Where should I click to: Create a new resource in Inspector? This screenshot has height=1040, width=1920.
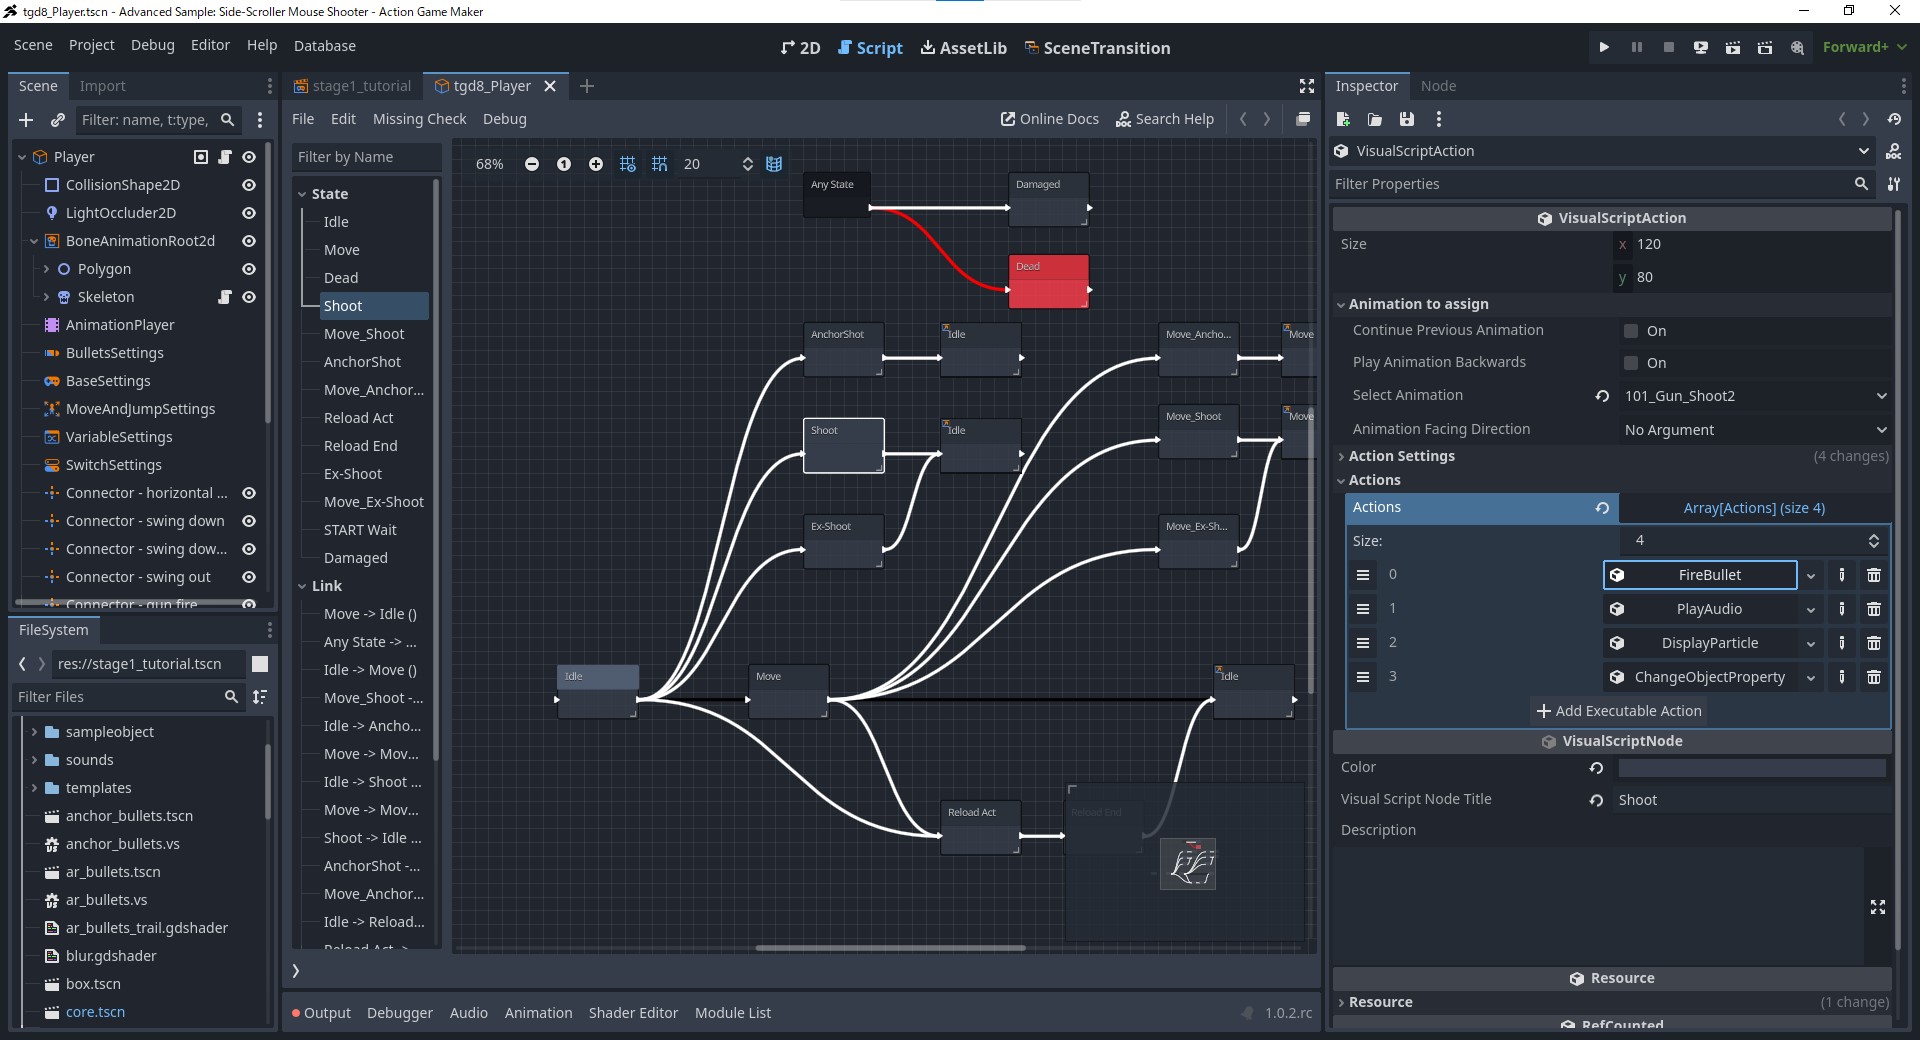tap(1343, 119)
